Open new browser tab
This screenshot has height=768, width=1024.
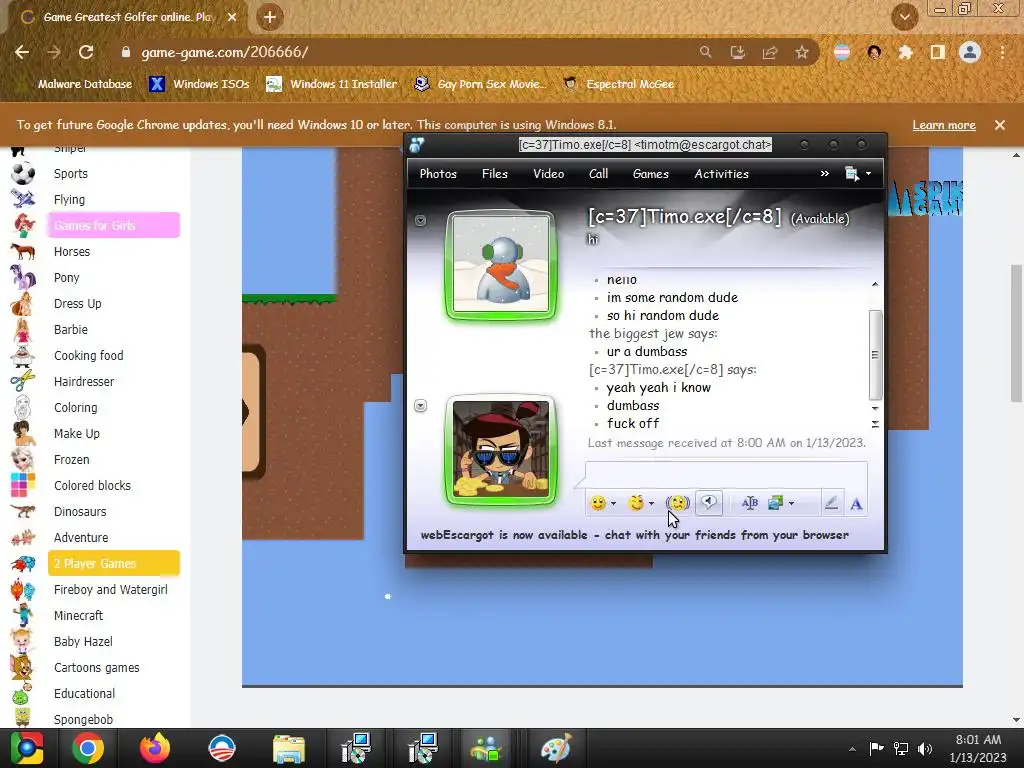click(x=270, y=17)
